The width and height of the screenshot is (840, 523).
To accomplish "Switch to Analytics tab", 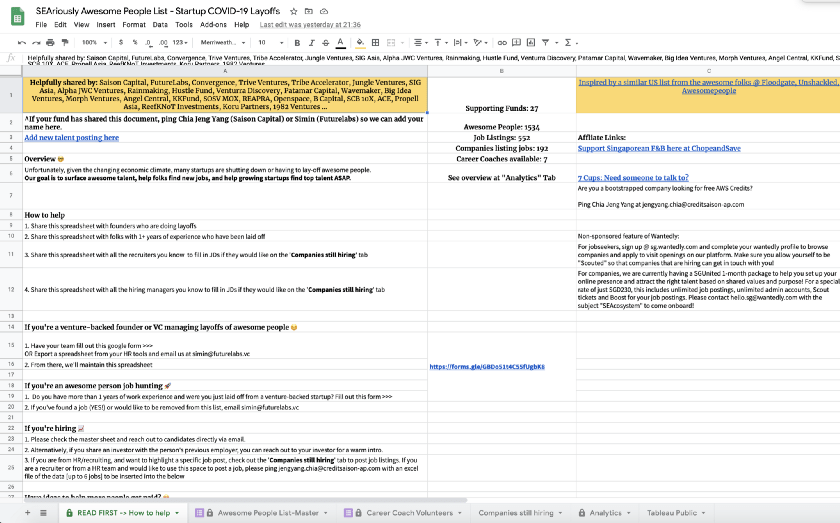I will pos(604,513).
